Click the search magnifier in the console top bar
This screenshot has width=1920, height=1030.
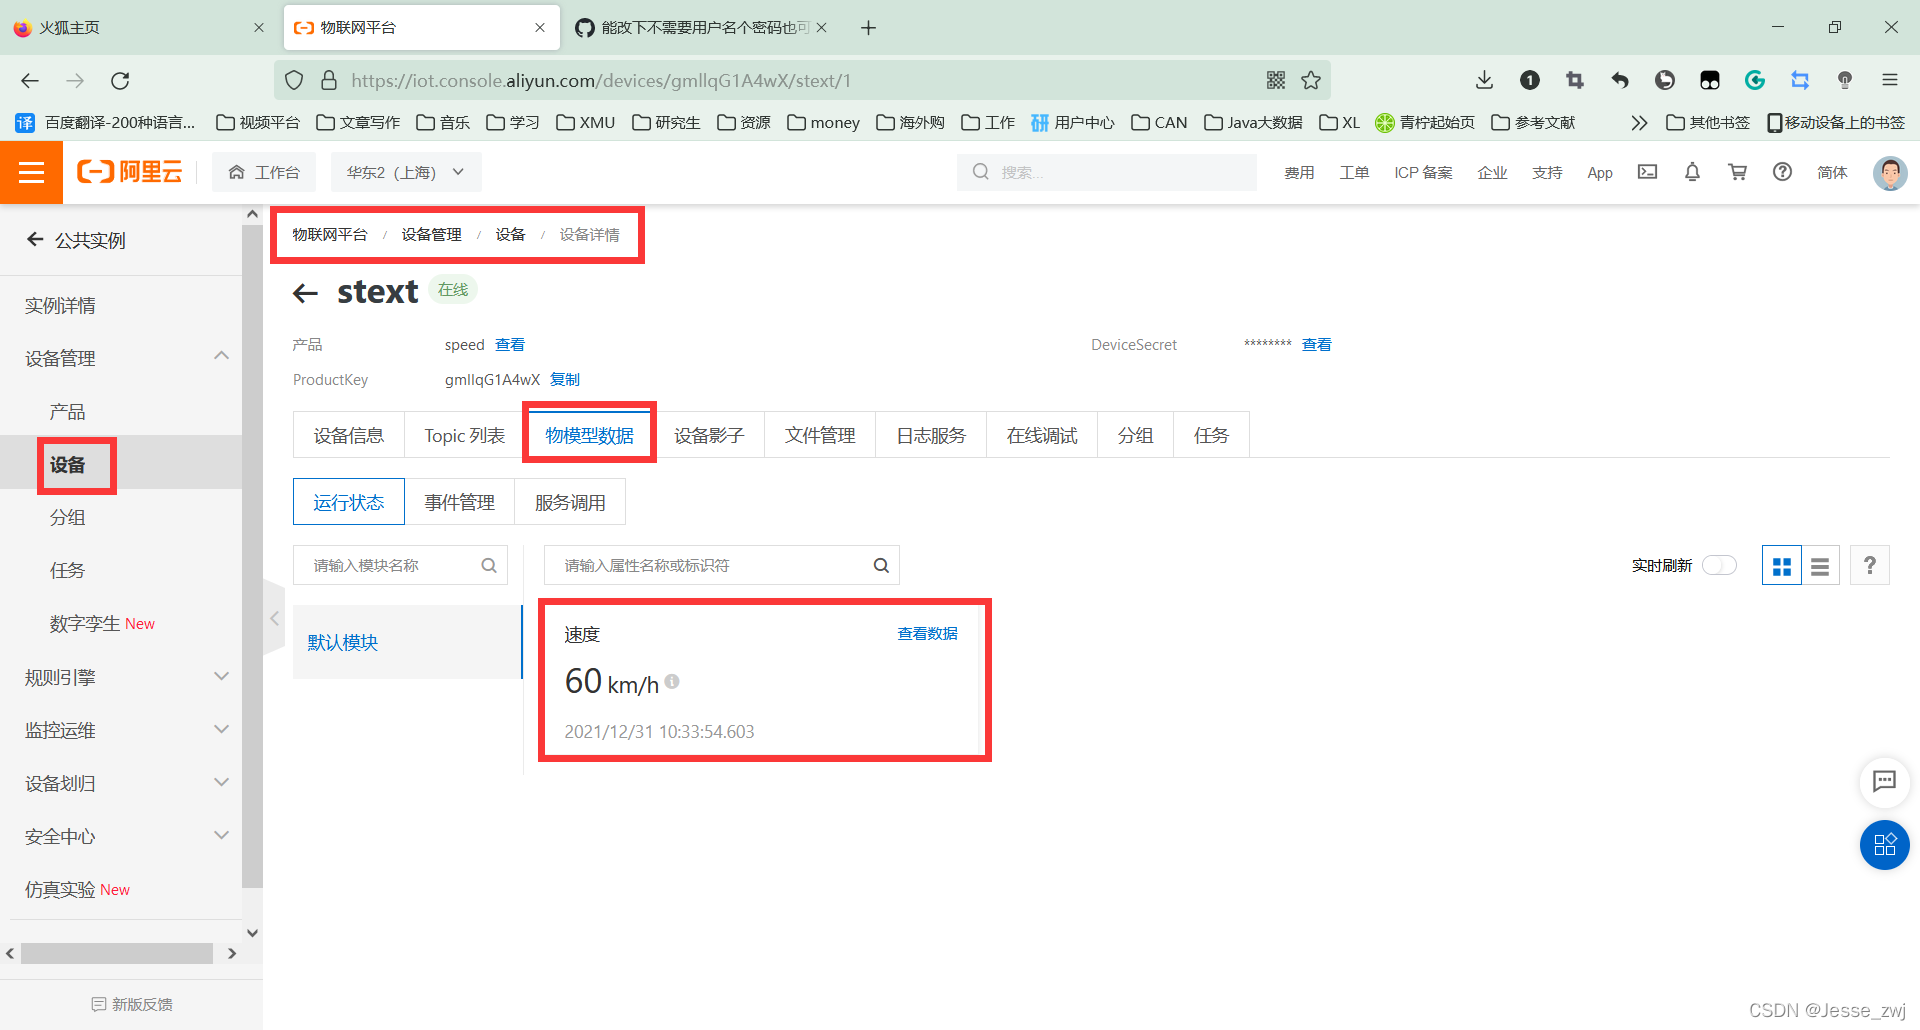pos(980,172)
